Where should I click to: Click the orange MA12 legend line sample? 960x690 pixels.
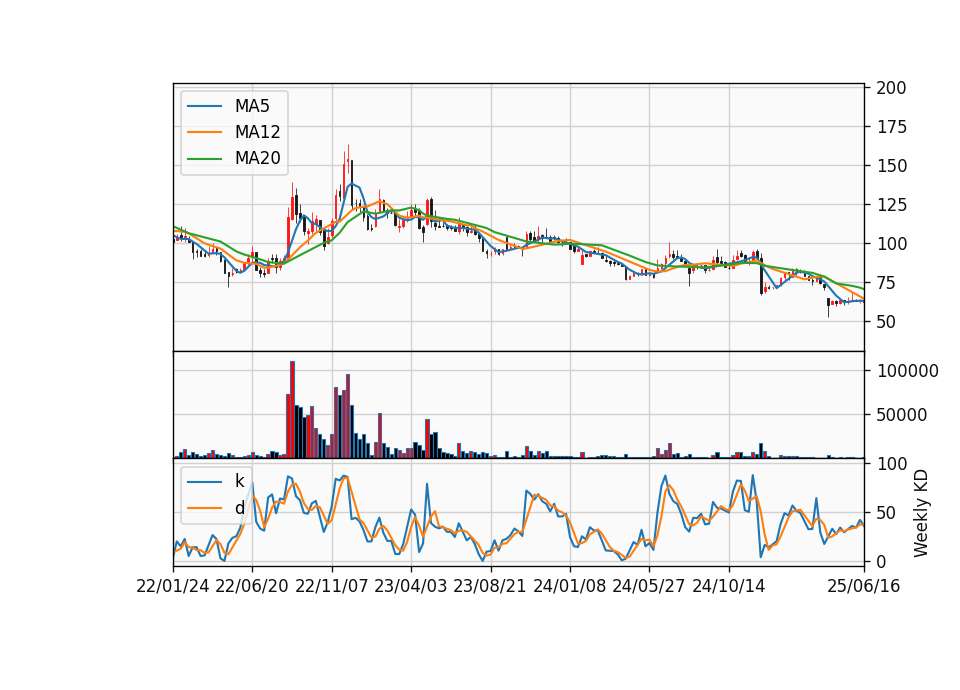point(204,132)
